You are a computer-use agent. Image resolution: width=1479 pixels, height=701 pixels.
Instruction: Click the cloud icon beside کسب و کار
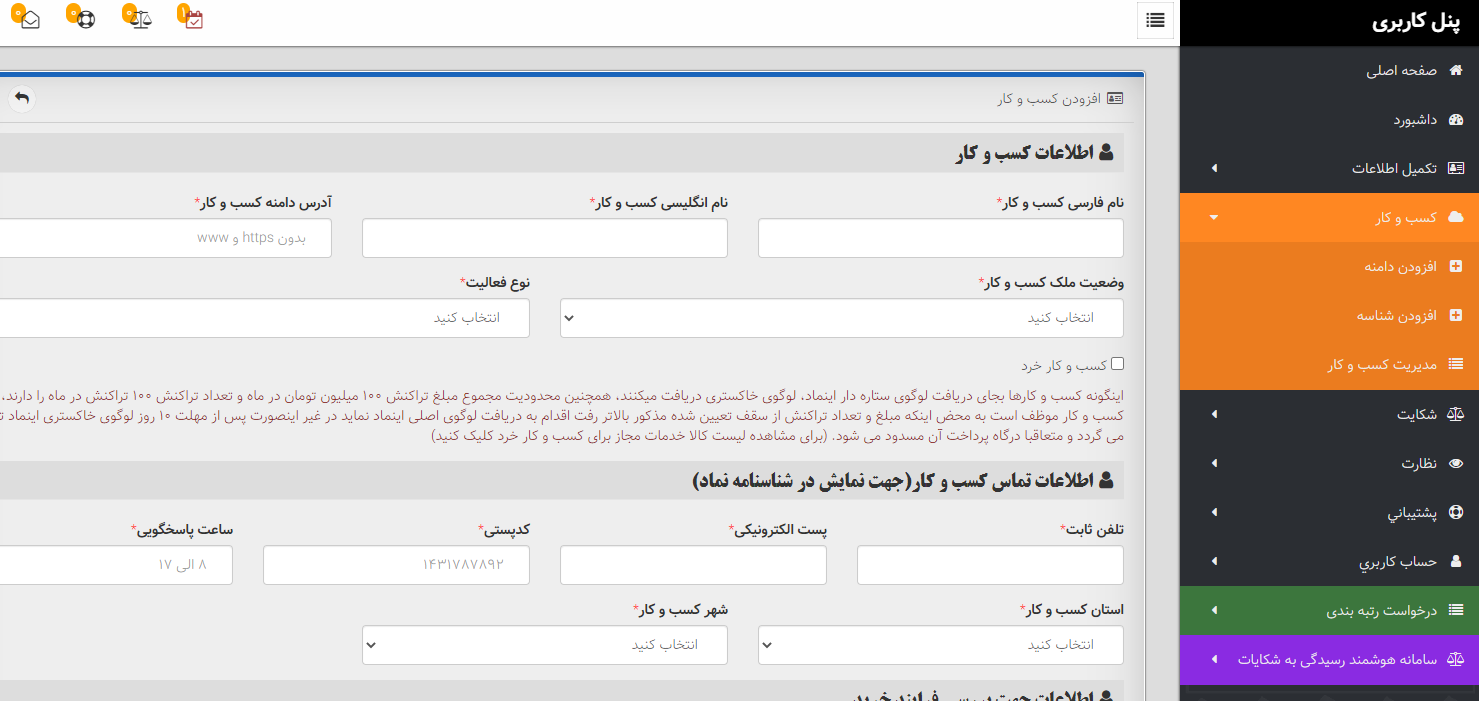(1455, 217)
